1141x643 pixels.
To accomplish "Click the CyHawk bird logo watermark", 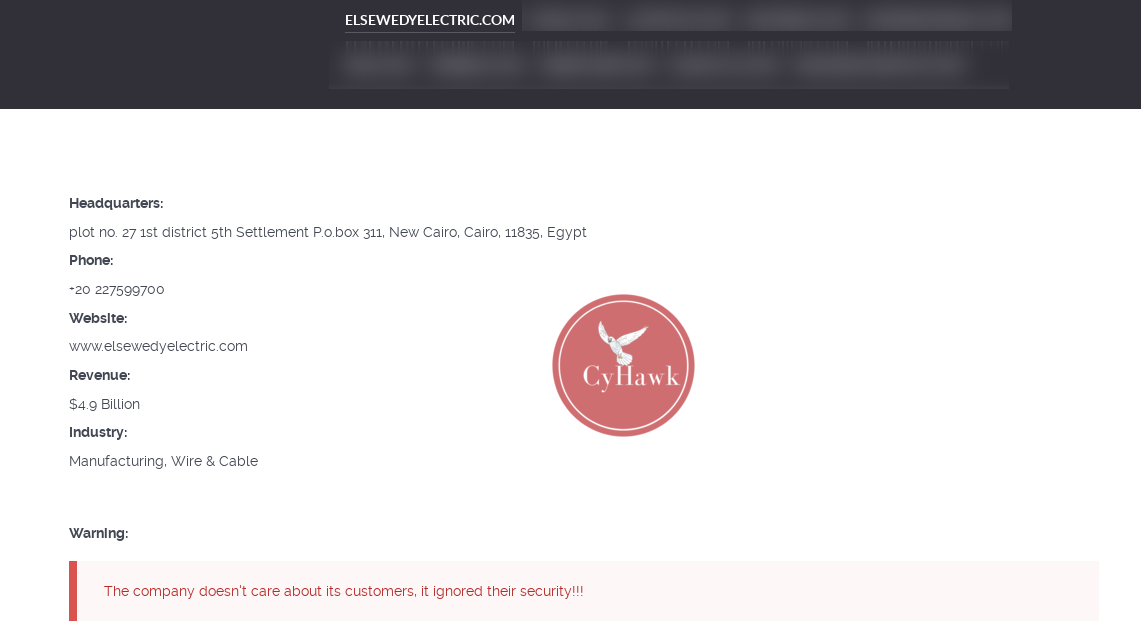I will [623, 365].
